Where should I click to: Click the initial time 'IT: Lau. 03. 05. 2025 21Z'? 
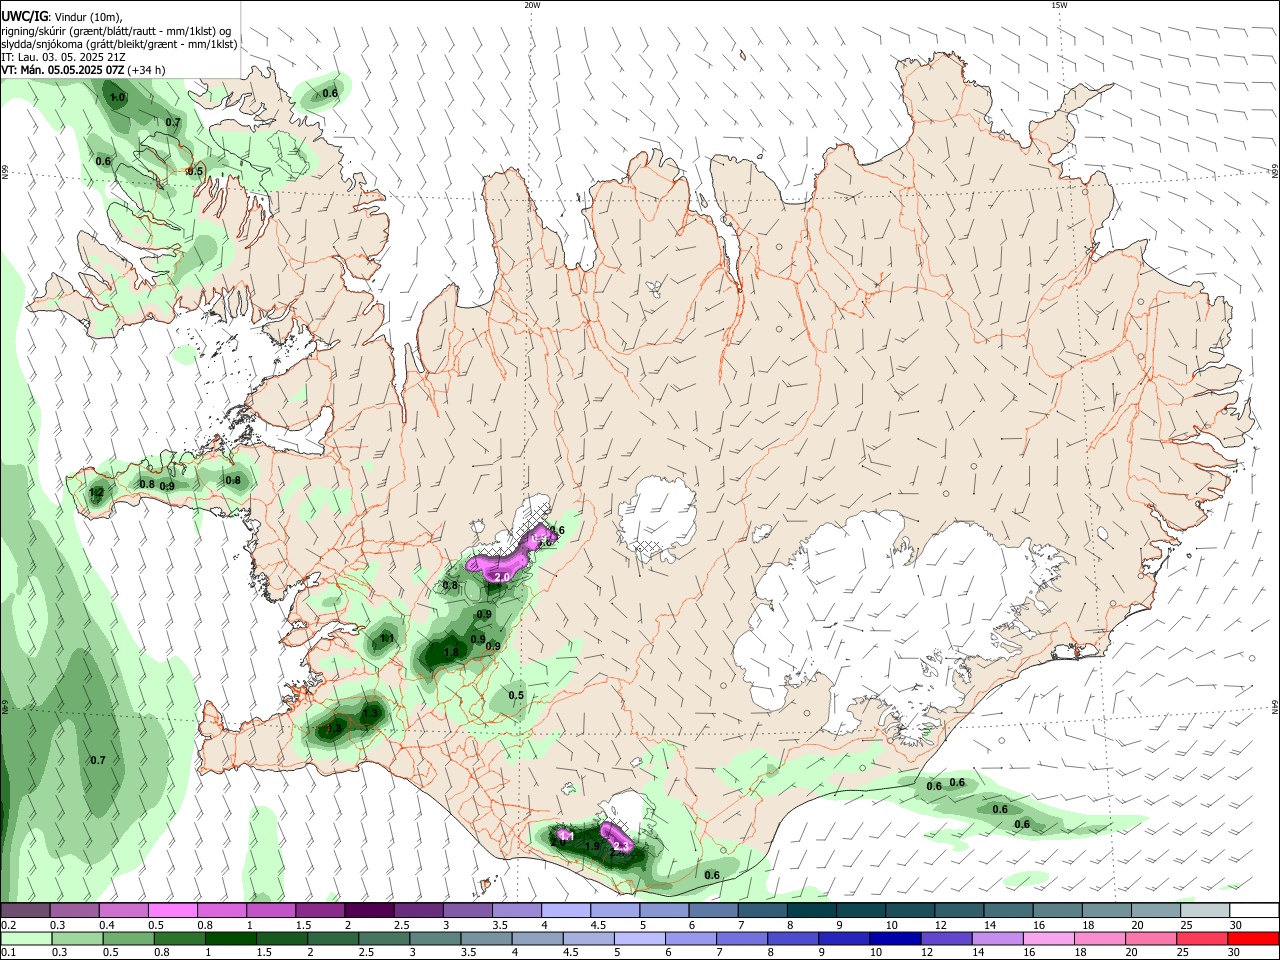[x=64, y=57]
